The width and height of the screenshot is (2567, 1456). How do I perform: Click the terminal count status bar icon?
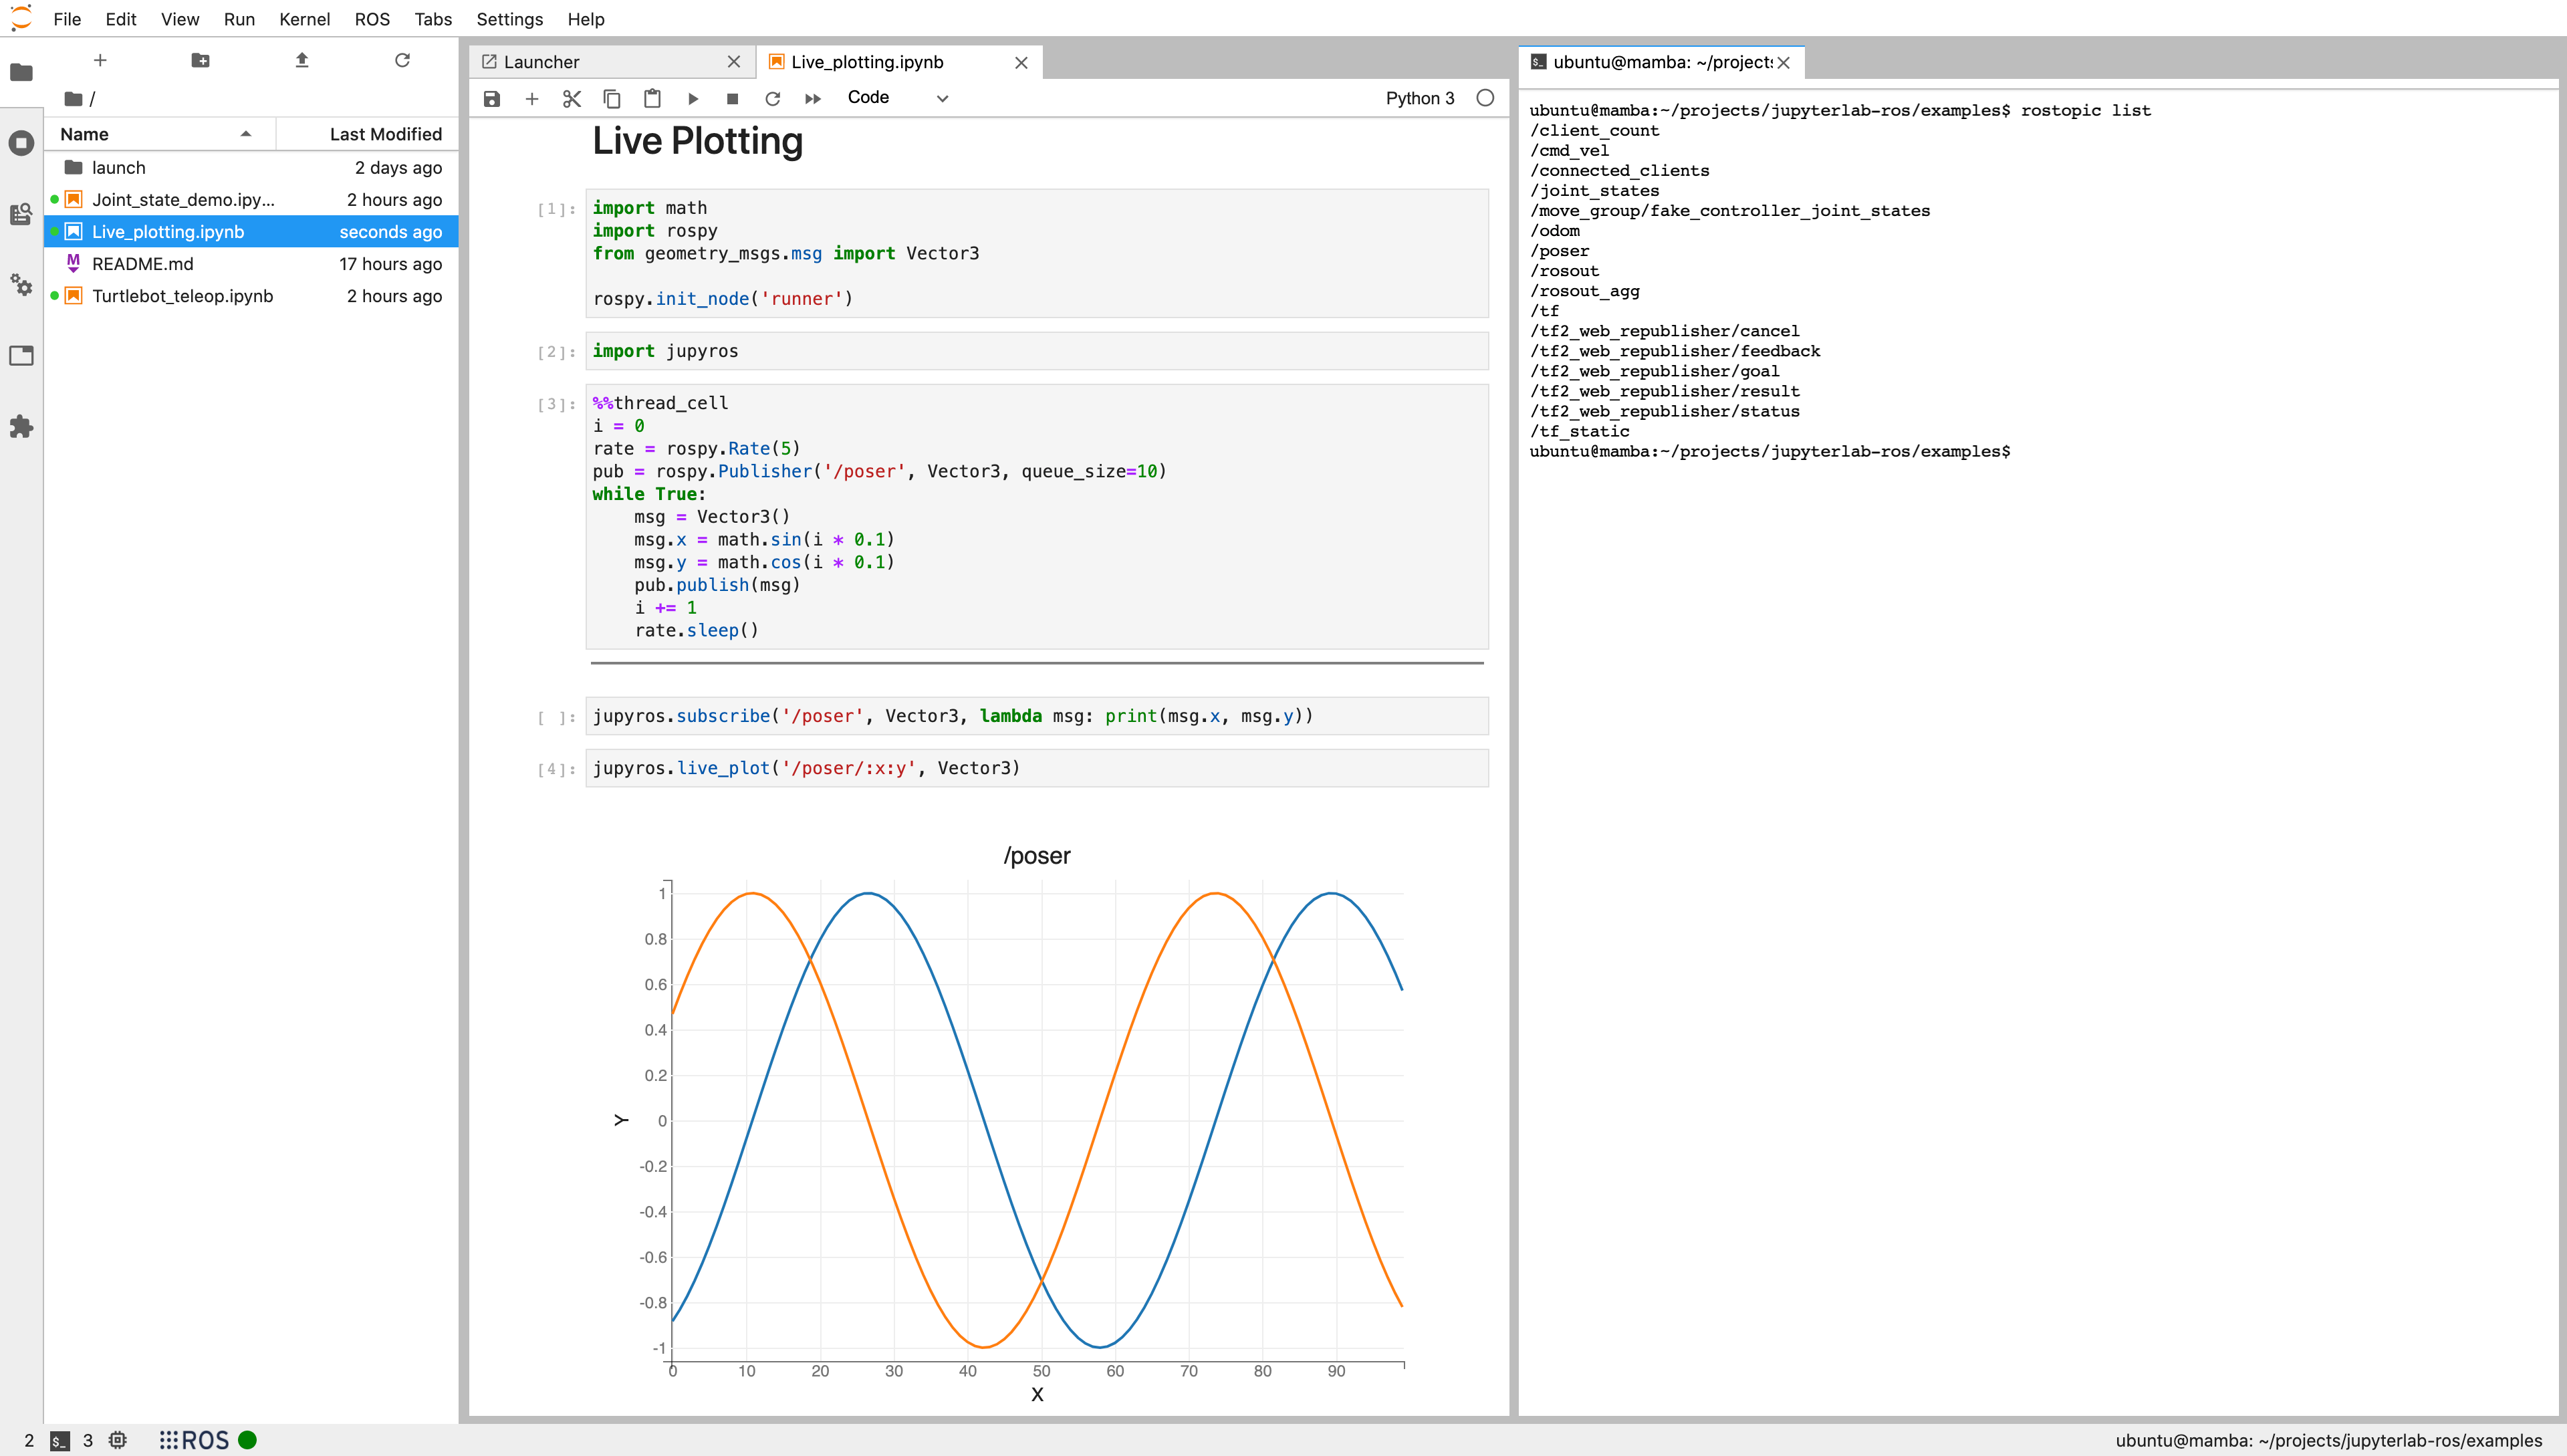(60, 1441)
